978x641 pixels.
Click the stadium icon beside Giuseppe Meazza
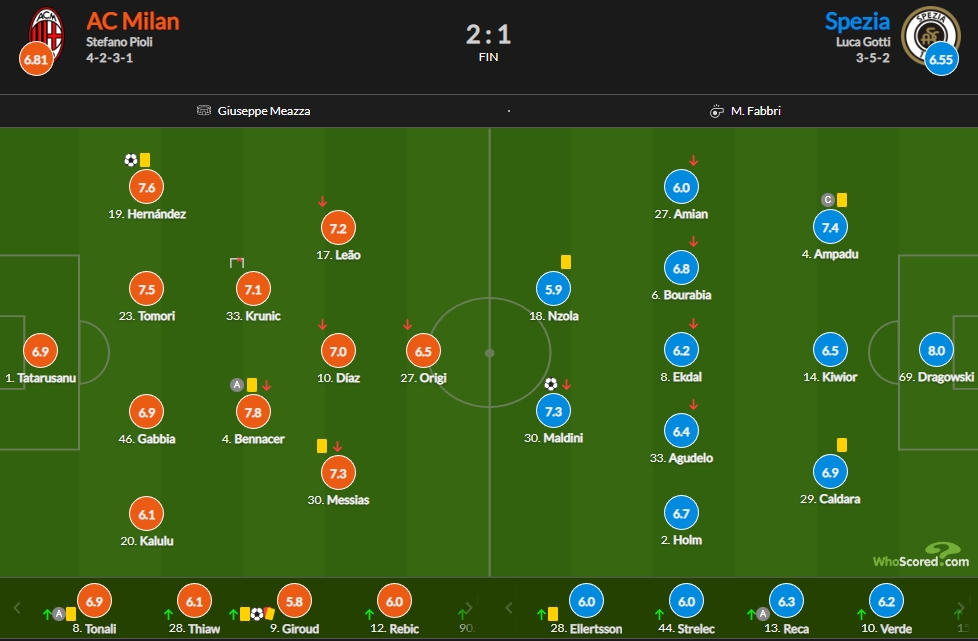[204, 111]
